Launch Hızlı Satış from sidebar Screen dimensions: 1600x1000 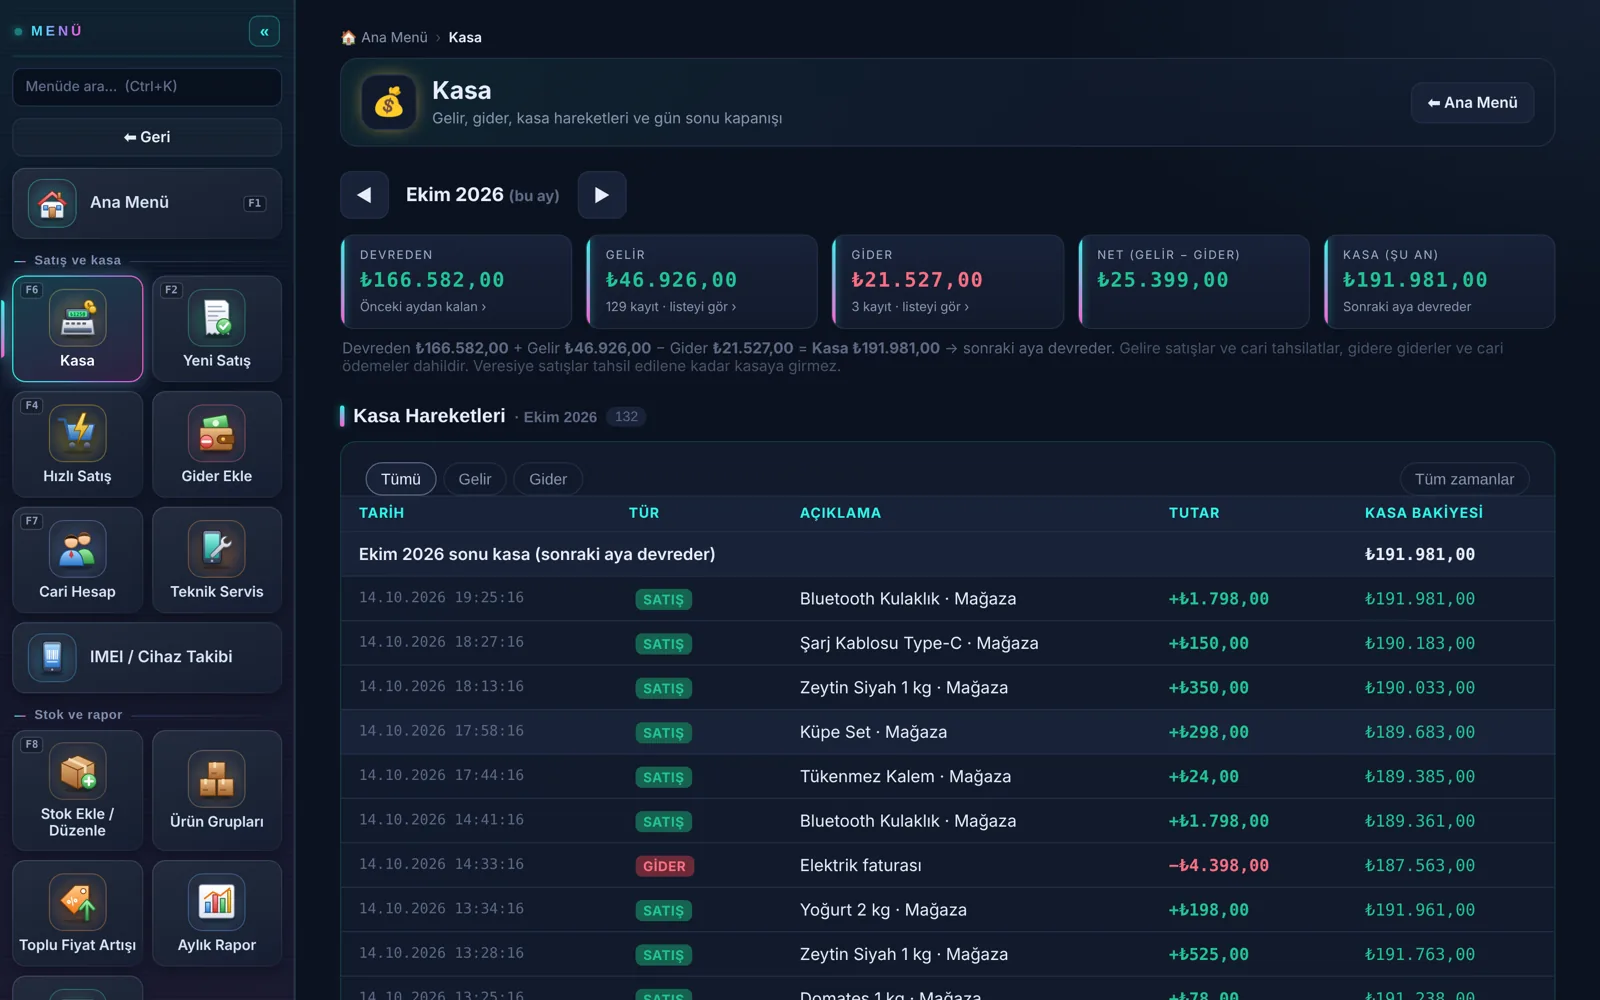click(77, 445)
